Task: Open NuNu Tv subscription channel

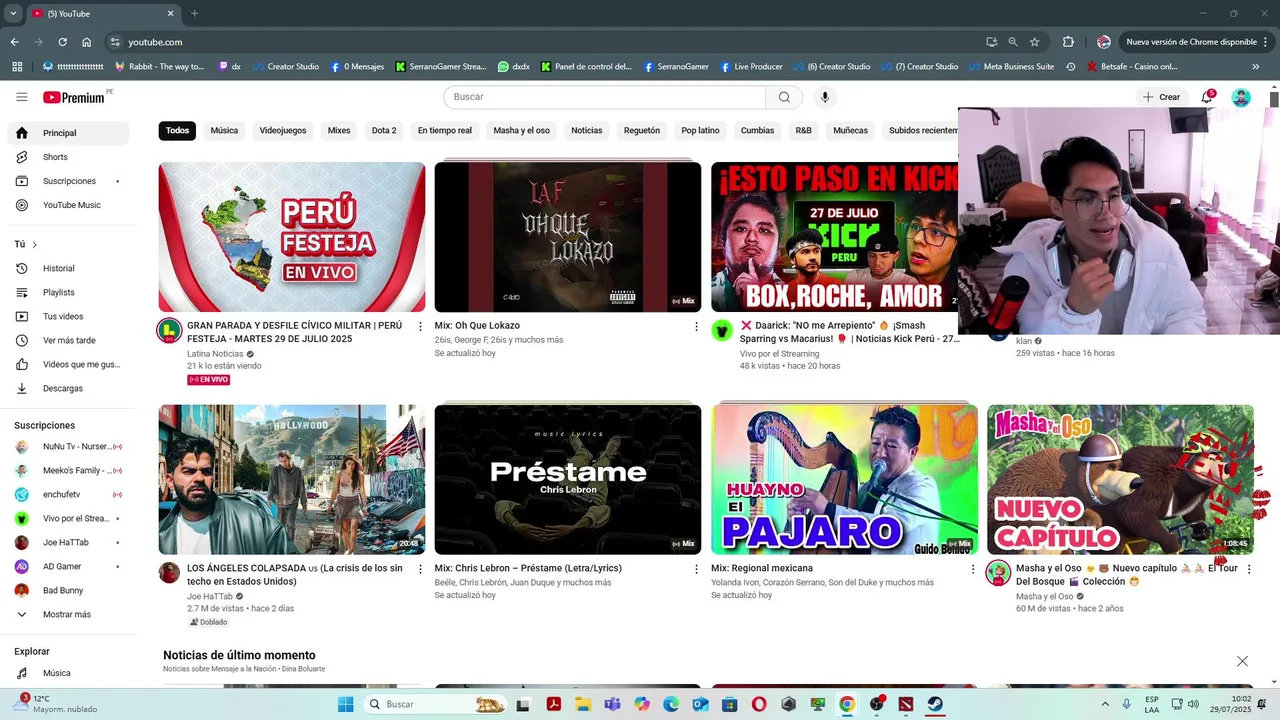Action: pyautogui.click(x=68, y=446)
